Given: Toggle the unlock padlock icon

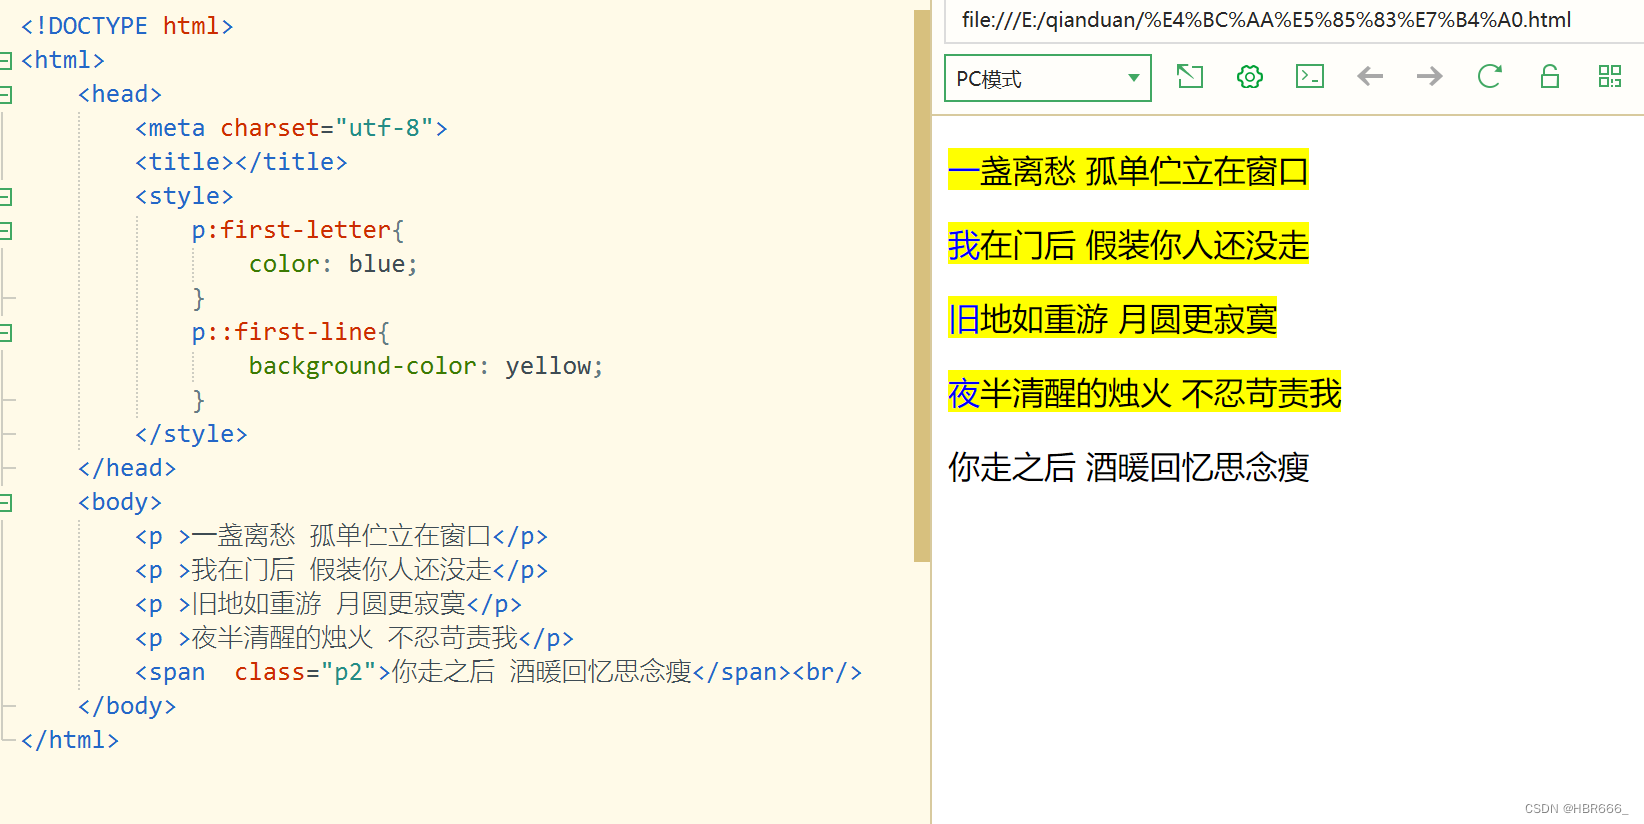Looking at the screenshot, I should tap(1550, 76).
